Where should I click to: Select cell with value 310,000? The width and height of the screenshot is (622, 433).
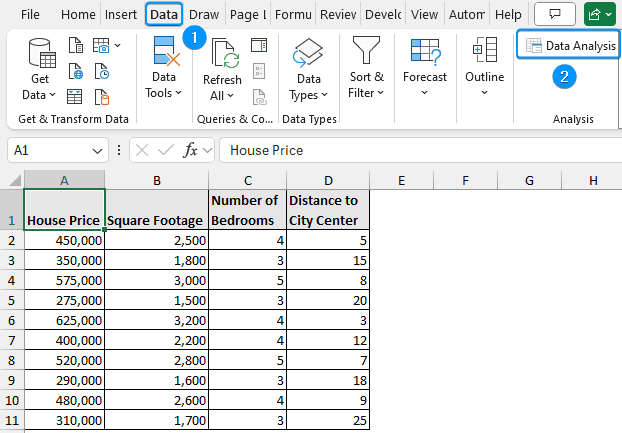point(64,420)
